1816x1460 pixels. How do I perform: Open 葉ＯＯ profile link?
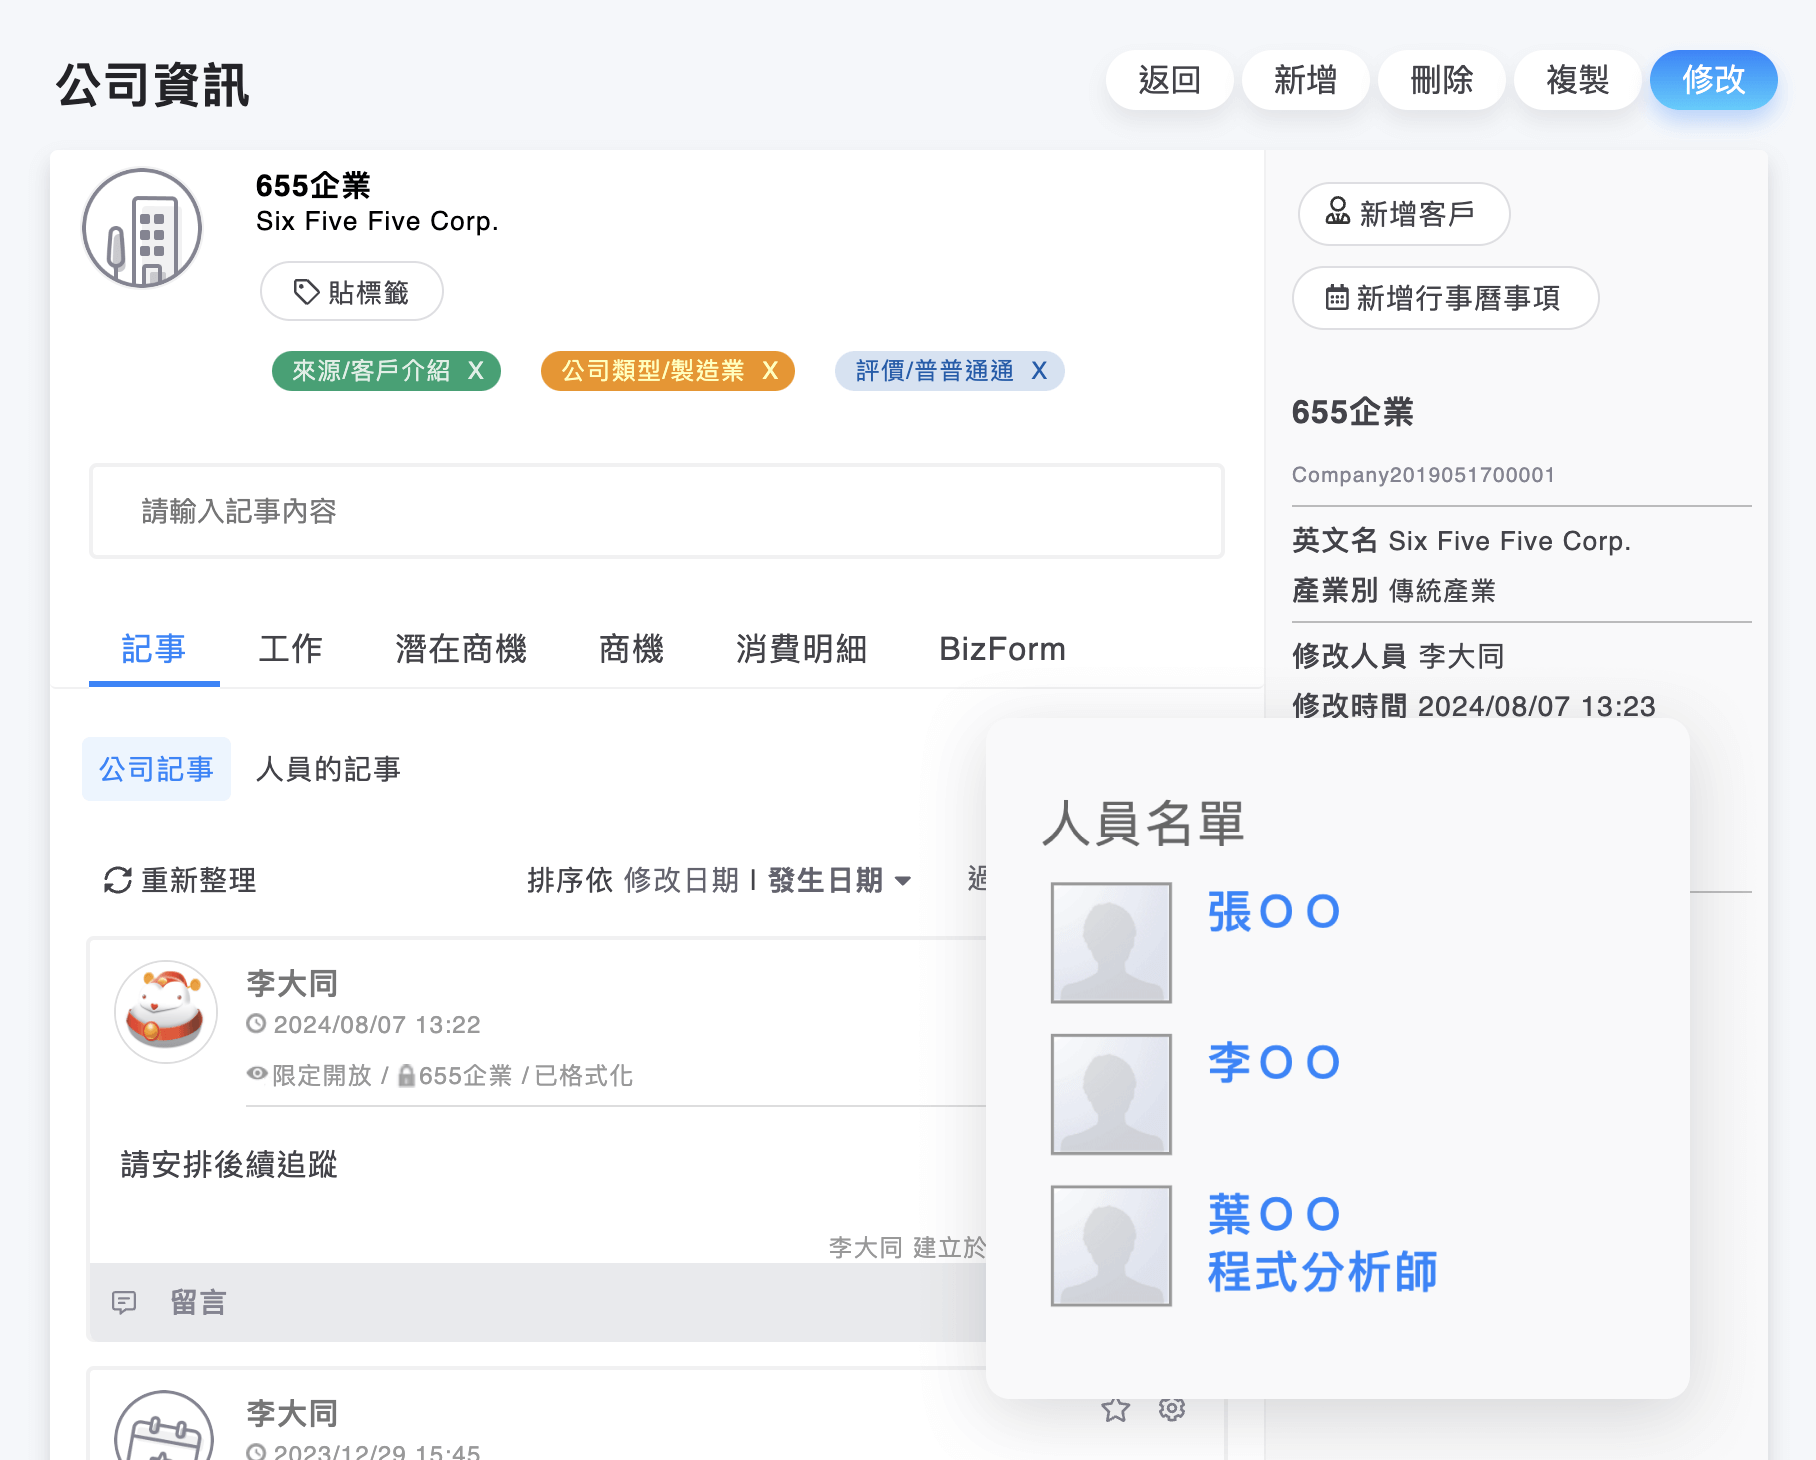[x=1273, y=1214]
